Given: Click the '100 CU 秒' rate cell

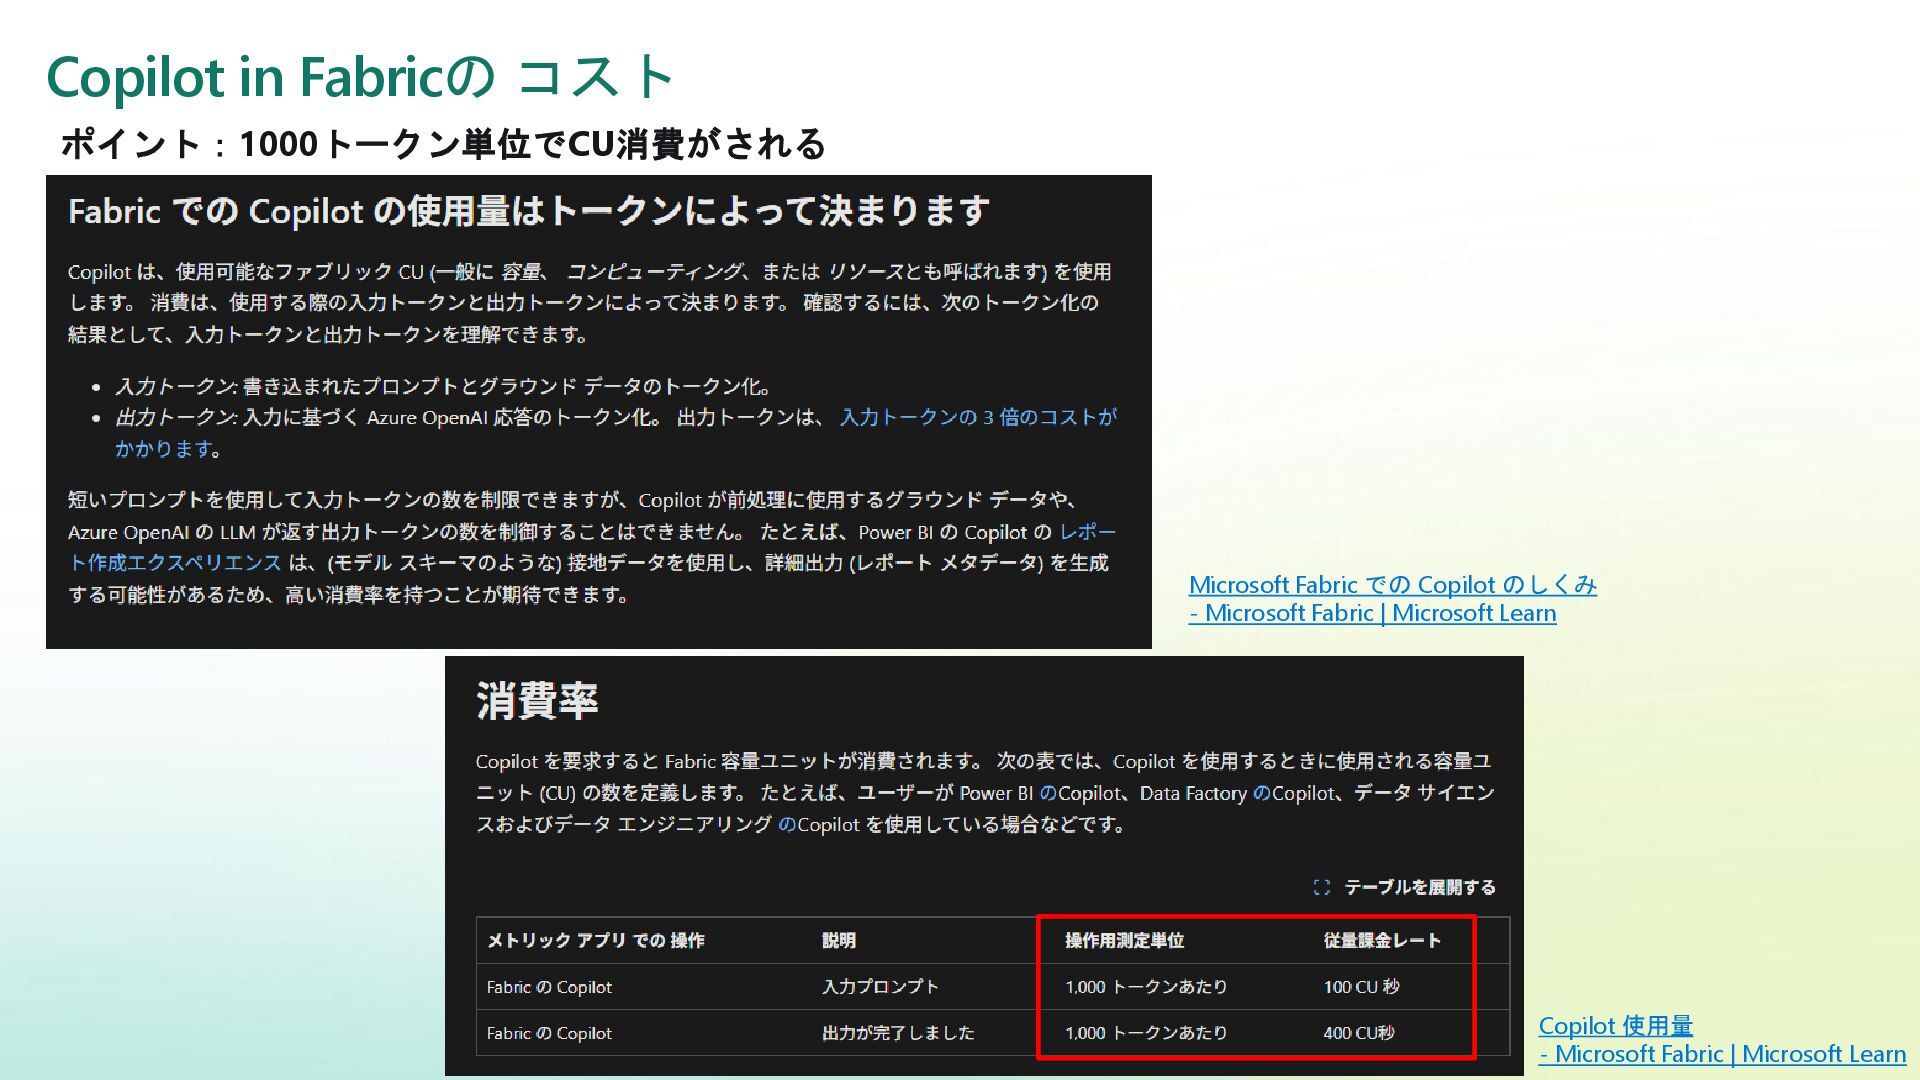Looking at the screenshot, I should click(x=1361, y=986).
